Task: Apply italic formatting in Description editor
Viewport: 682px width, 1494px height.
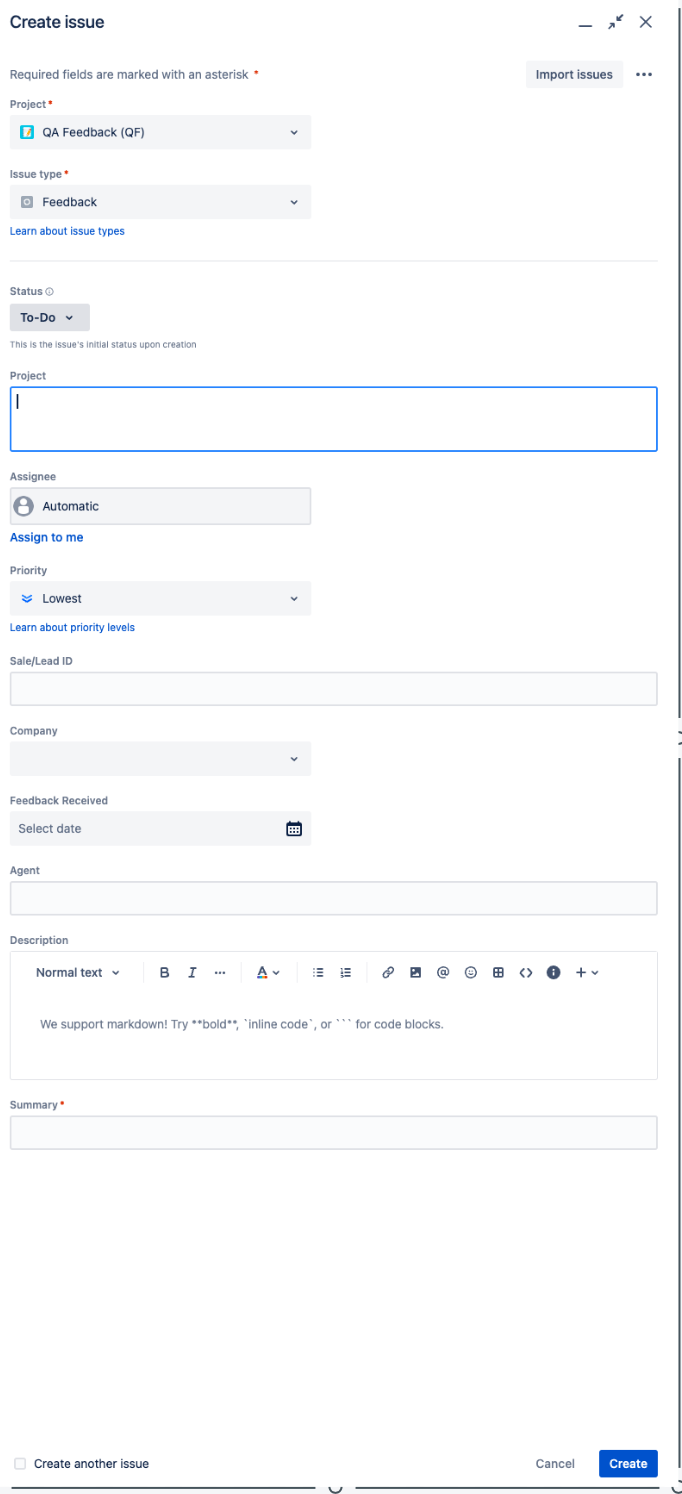Action: point(192,972)
